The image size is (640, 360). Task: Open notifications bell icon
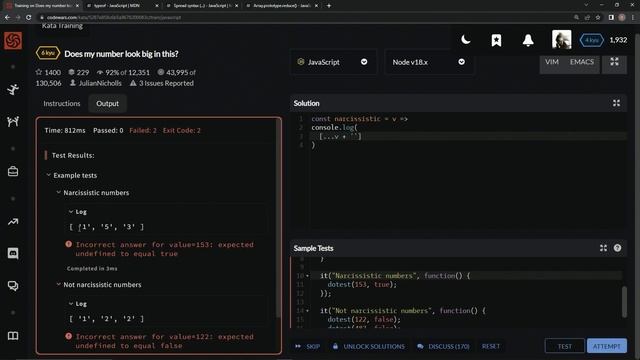pyautogui.click(x=528, y=40)
